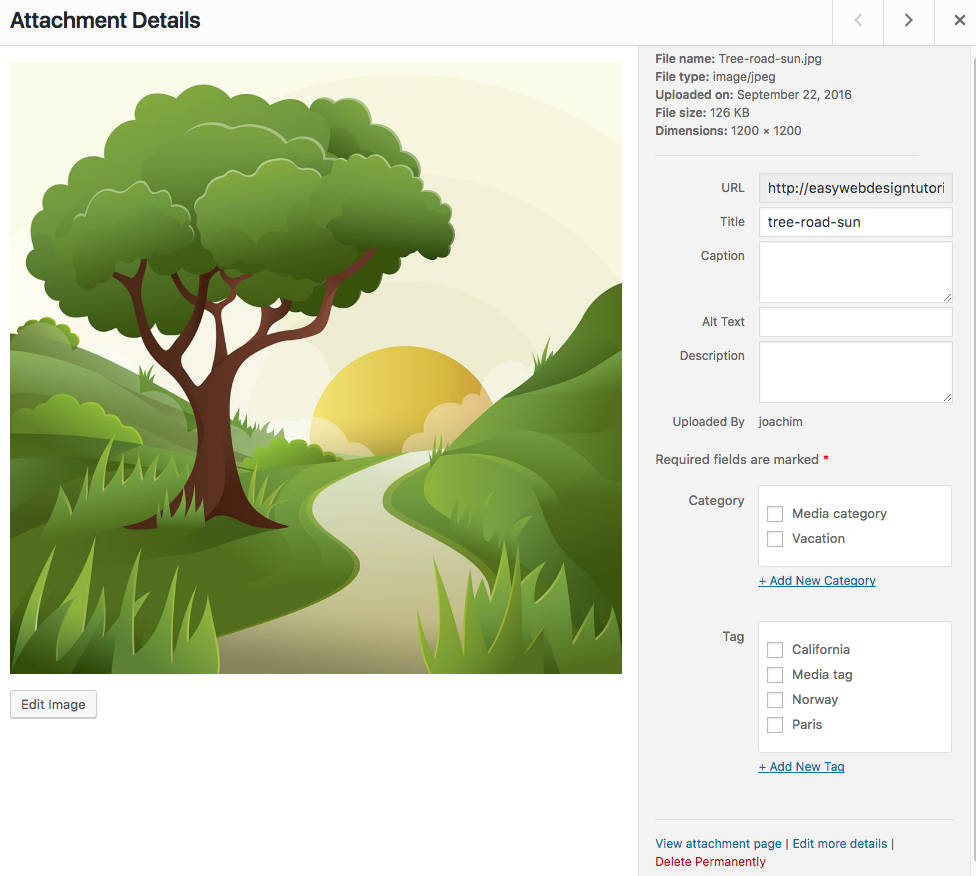Viewport: 976px width, 876px height.
Task: Go to previous attachment using left arrow
Action: (858, 21)
